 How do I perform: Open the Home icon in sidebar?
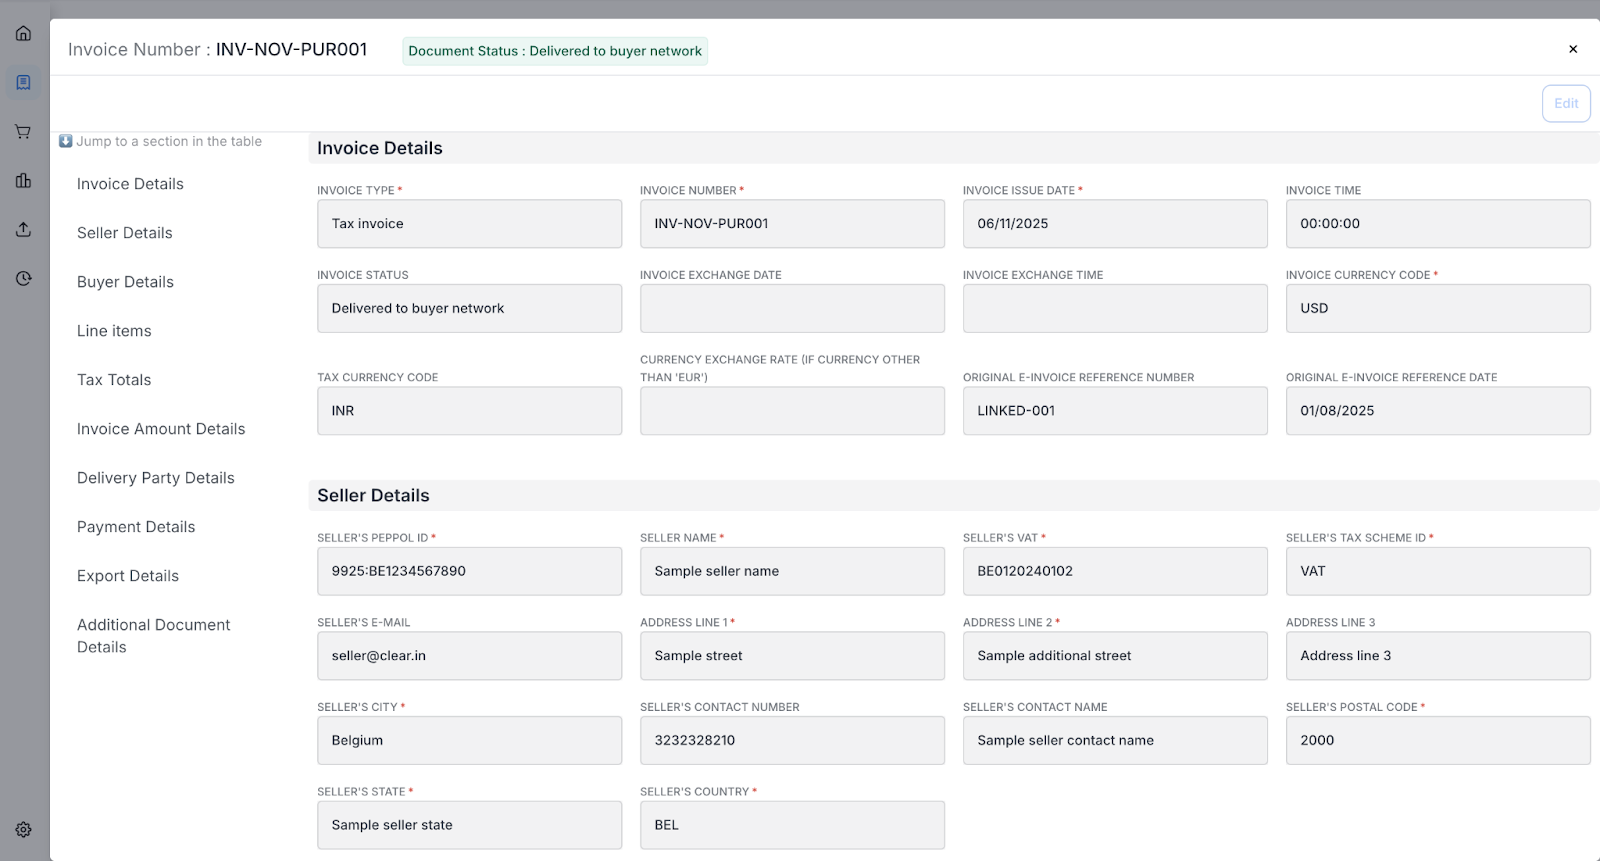tap(23, 33)
